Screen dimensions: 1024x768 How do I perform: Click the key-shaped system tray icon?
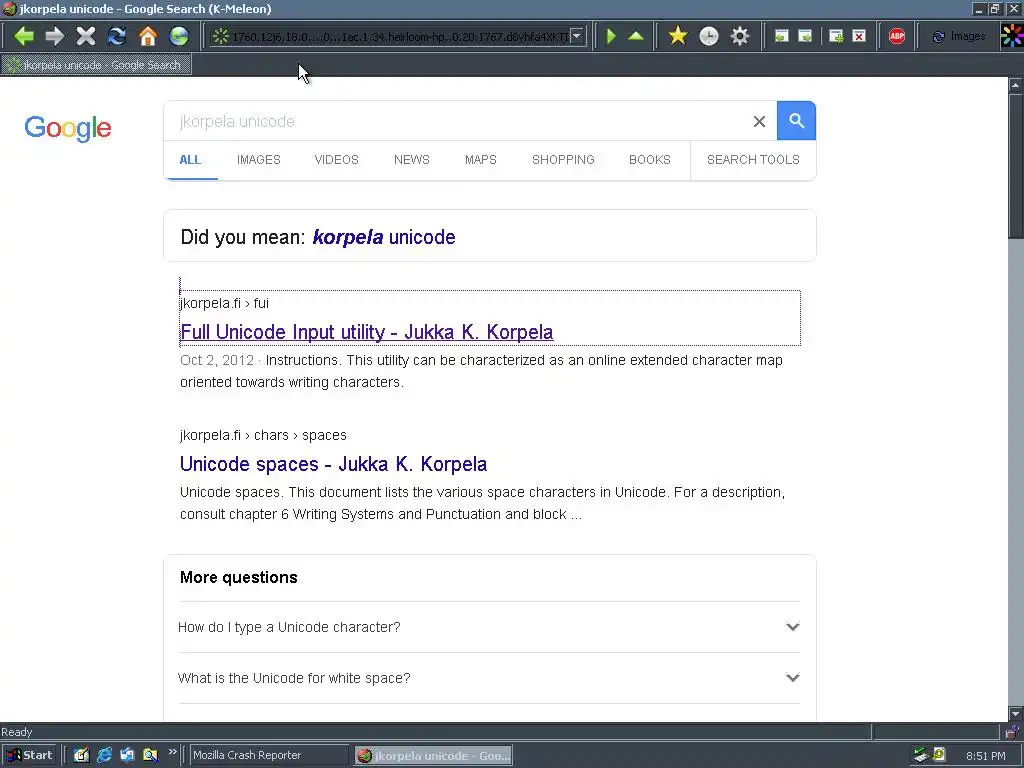(x=939, y=755)
